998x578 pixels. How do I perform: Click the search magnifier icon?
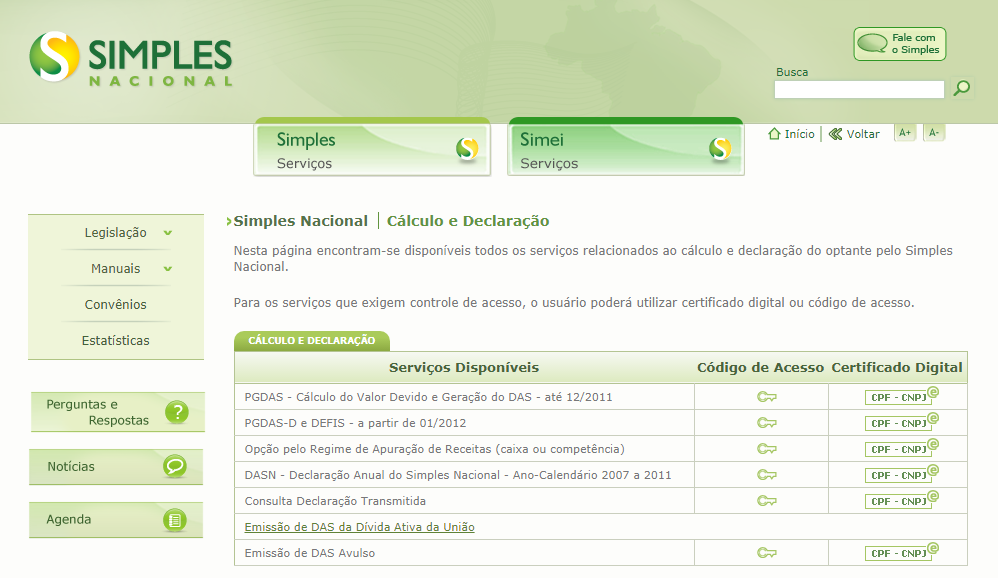[x=961, y=88]
